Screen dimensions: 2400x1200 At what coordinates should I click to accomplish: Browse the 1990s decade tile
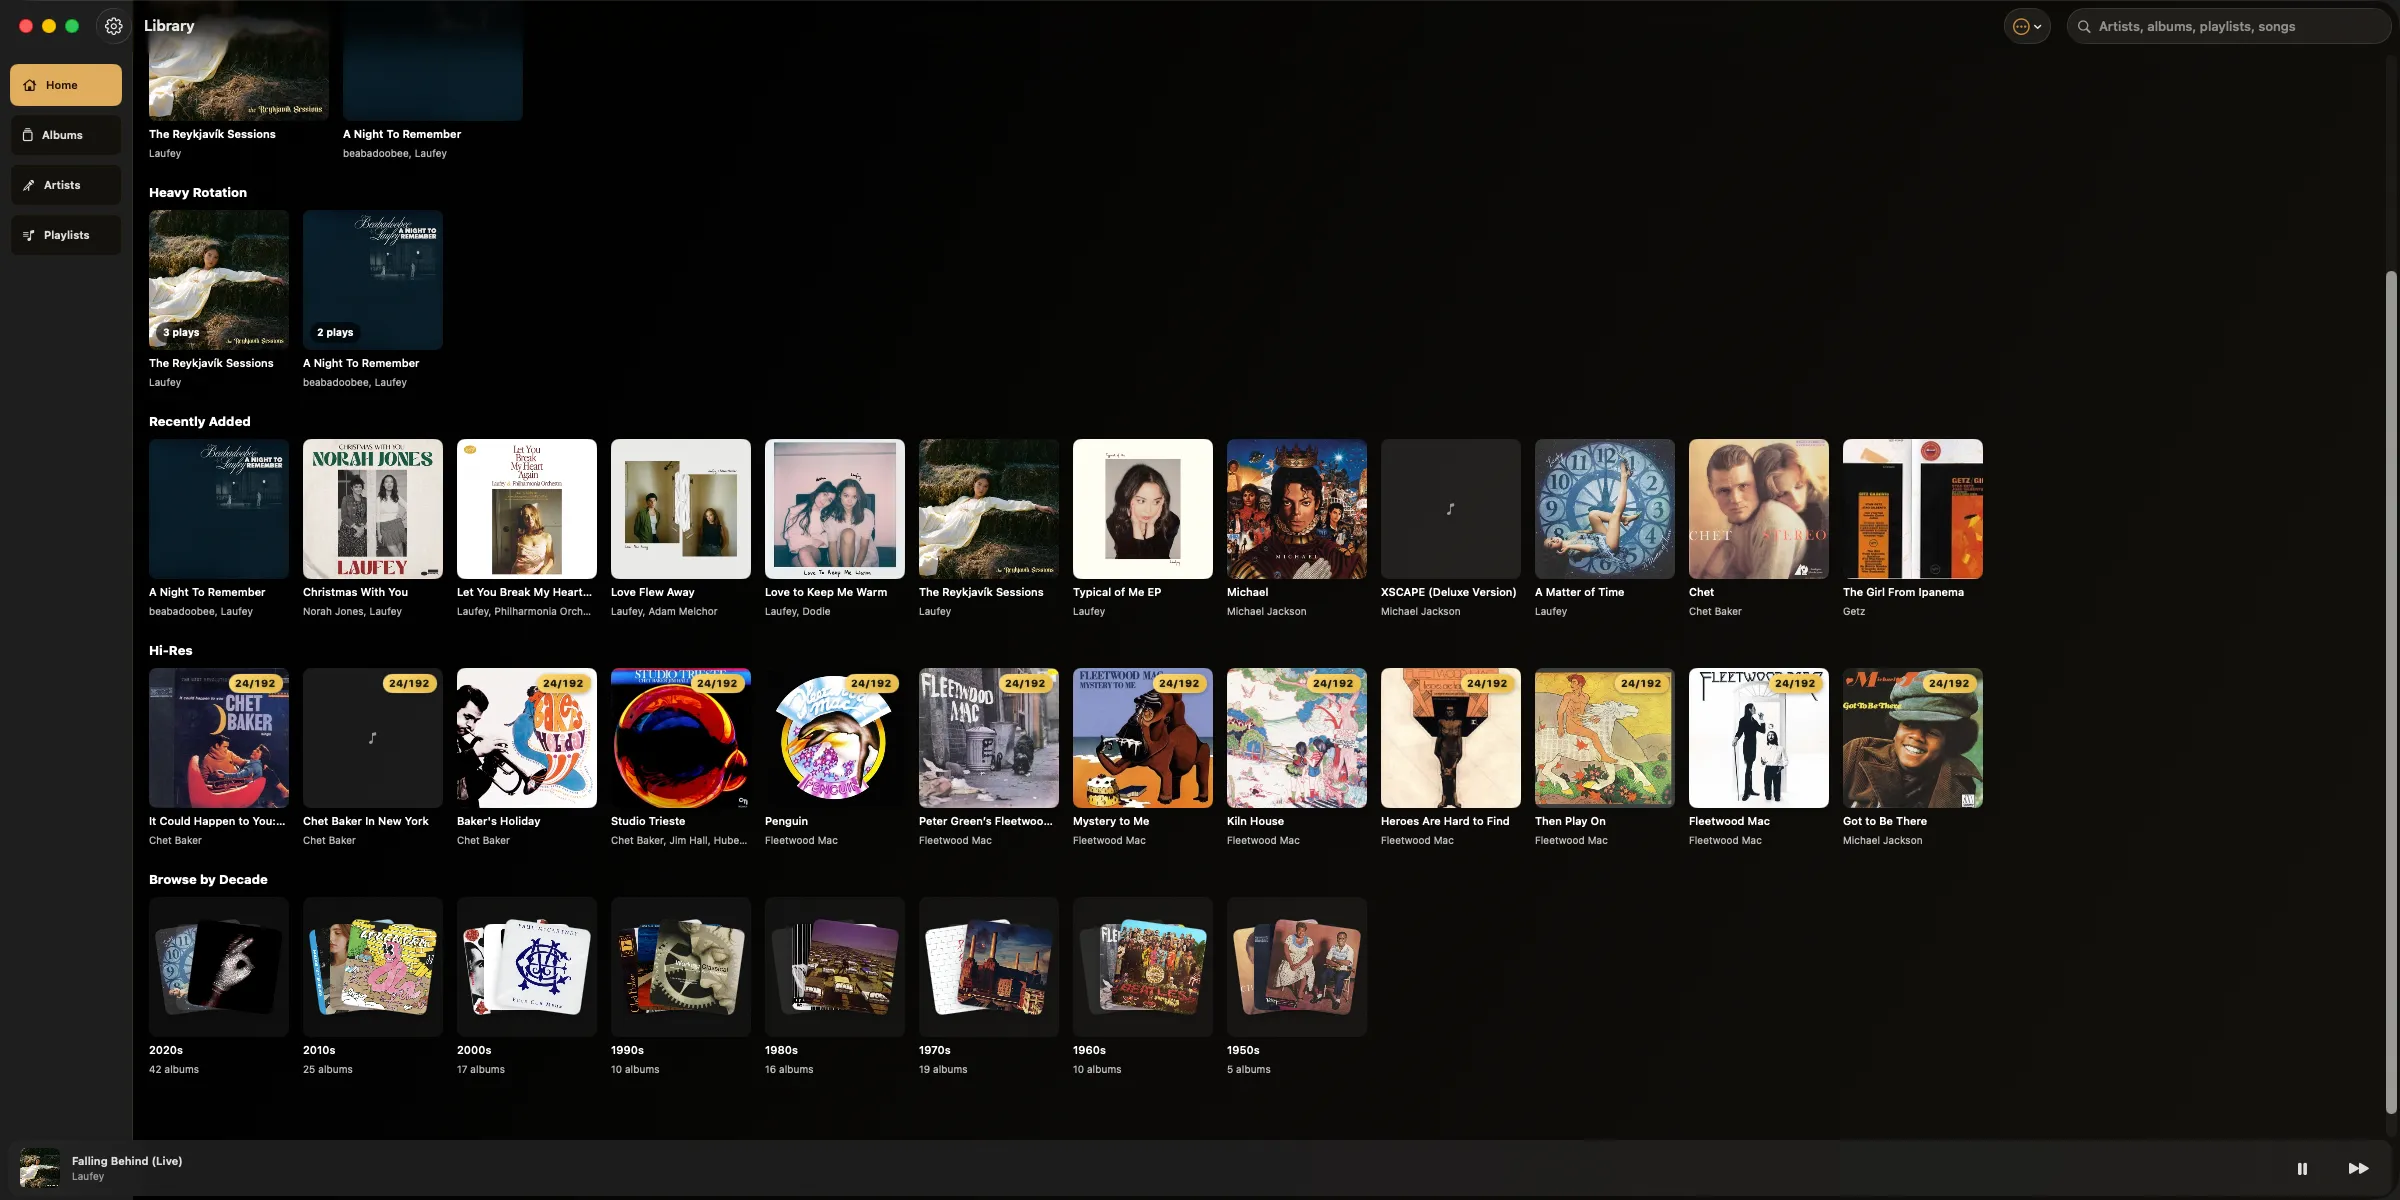[681, 967]
